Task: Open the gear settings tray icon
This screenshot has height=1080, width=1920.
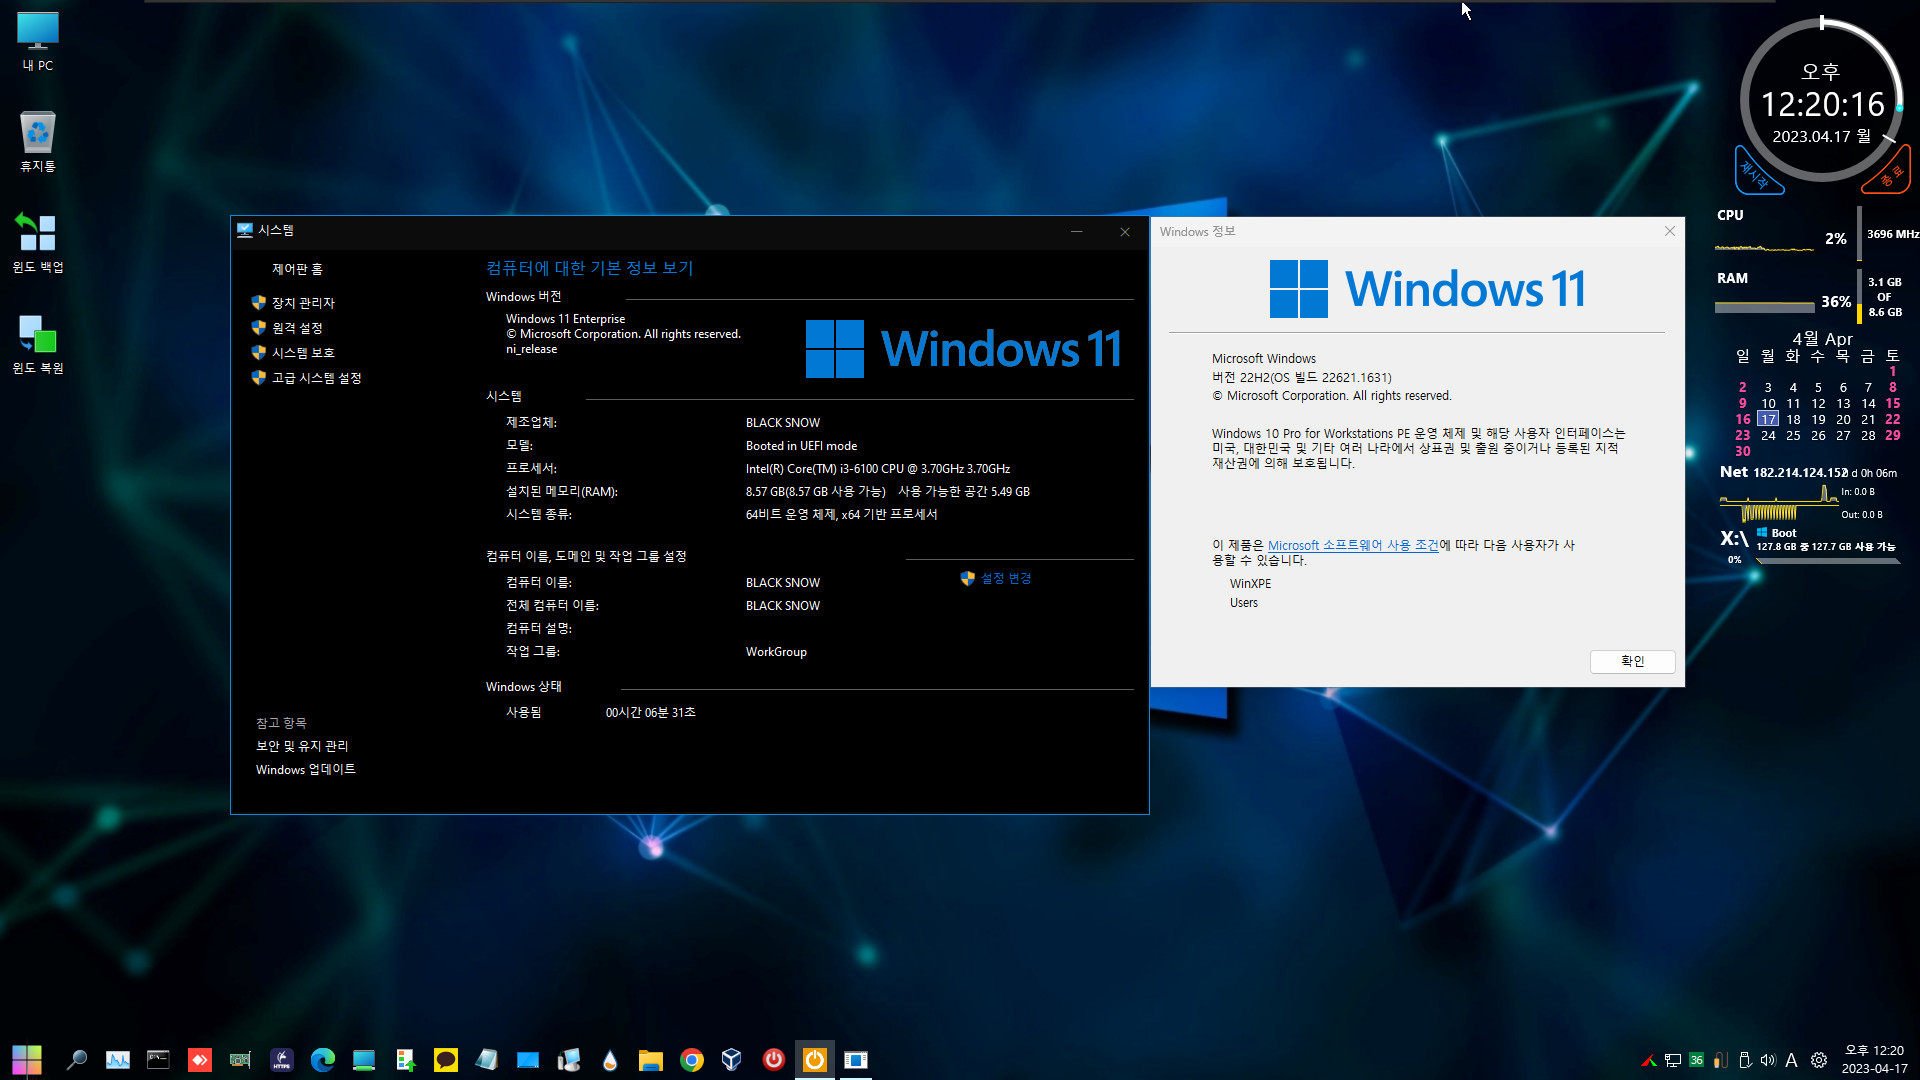Action: [1819, 1060]
